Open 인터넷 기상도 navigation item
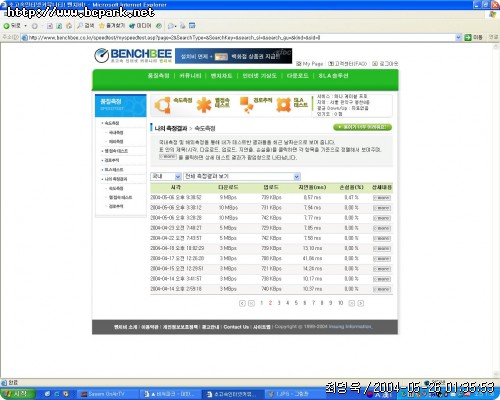This screenshot has height=400, width=500. (x=259, y=76)
